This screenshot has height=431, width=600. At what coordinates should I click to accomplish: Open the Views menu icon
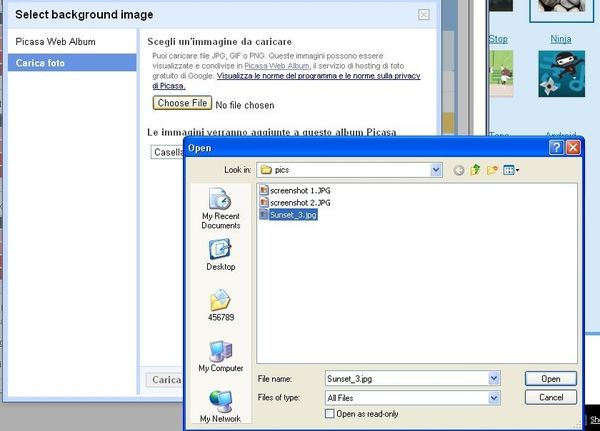(x=511, y=170)
